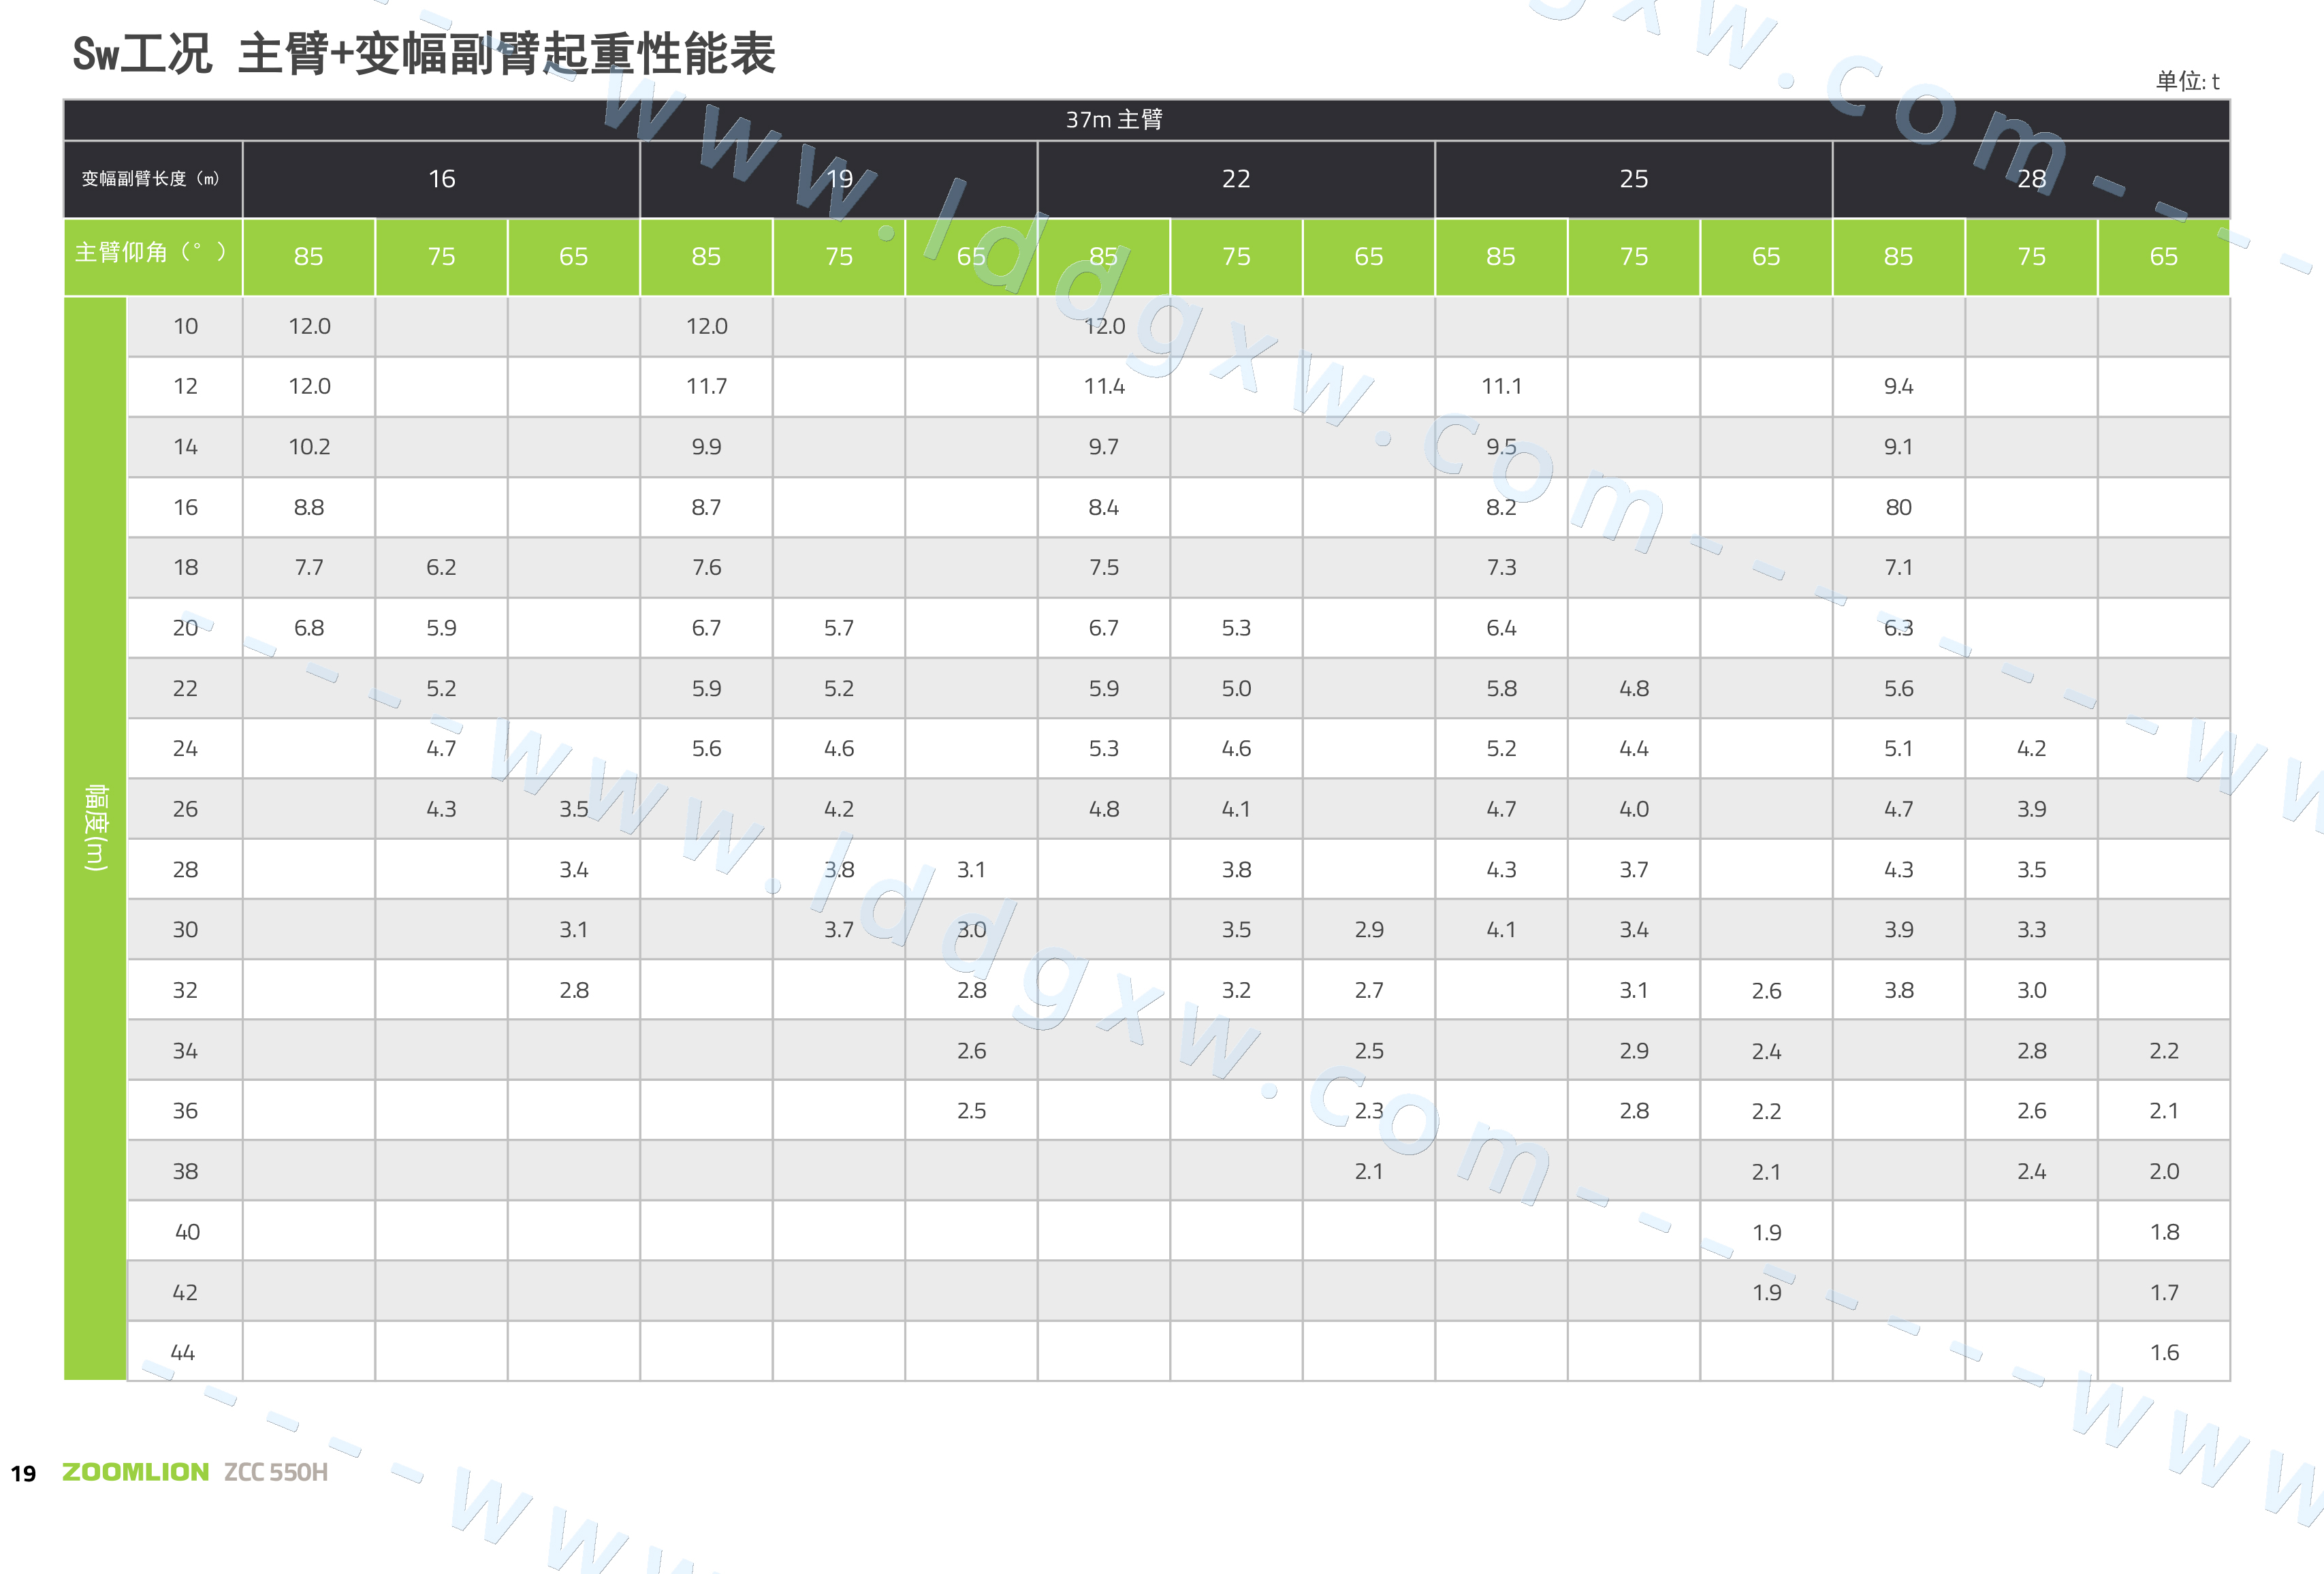Screen dimensions: 2324x1574
Task: Select the jib length '22' column header
Action: coord(1236,179)
